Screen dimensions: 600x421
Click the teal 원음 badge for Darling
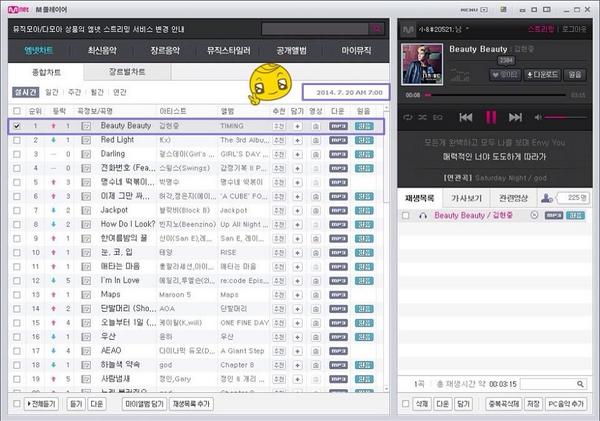pos(364,154)
